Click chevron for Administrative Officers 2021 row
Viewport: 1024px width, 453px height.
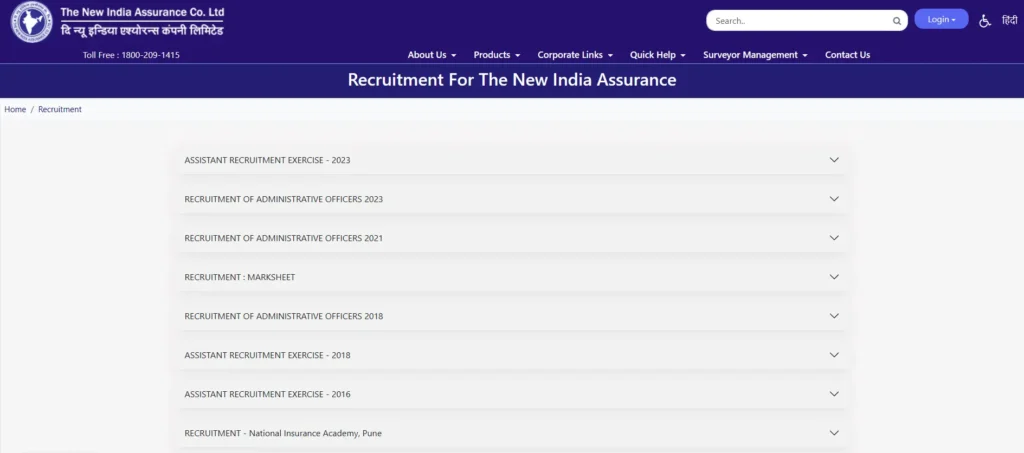tap(834, 238)
